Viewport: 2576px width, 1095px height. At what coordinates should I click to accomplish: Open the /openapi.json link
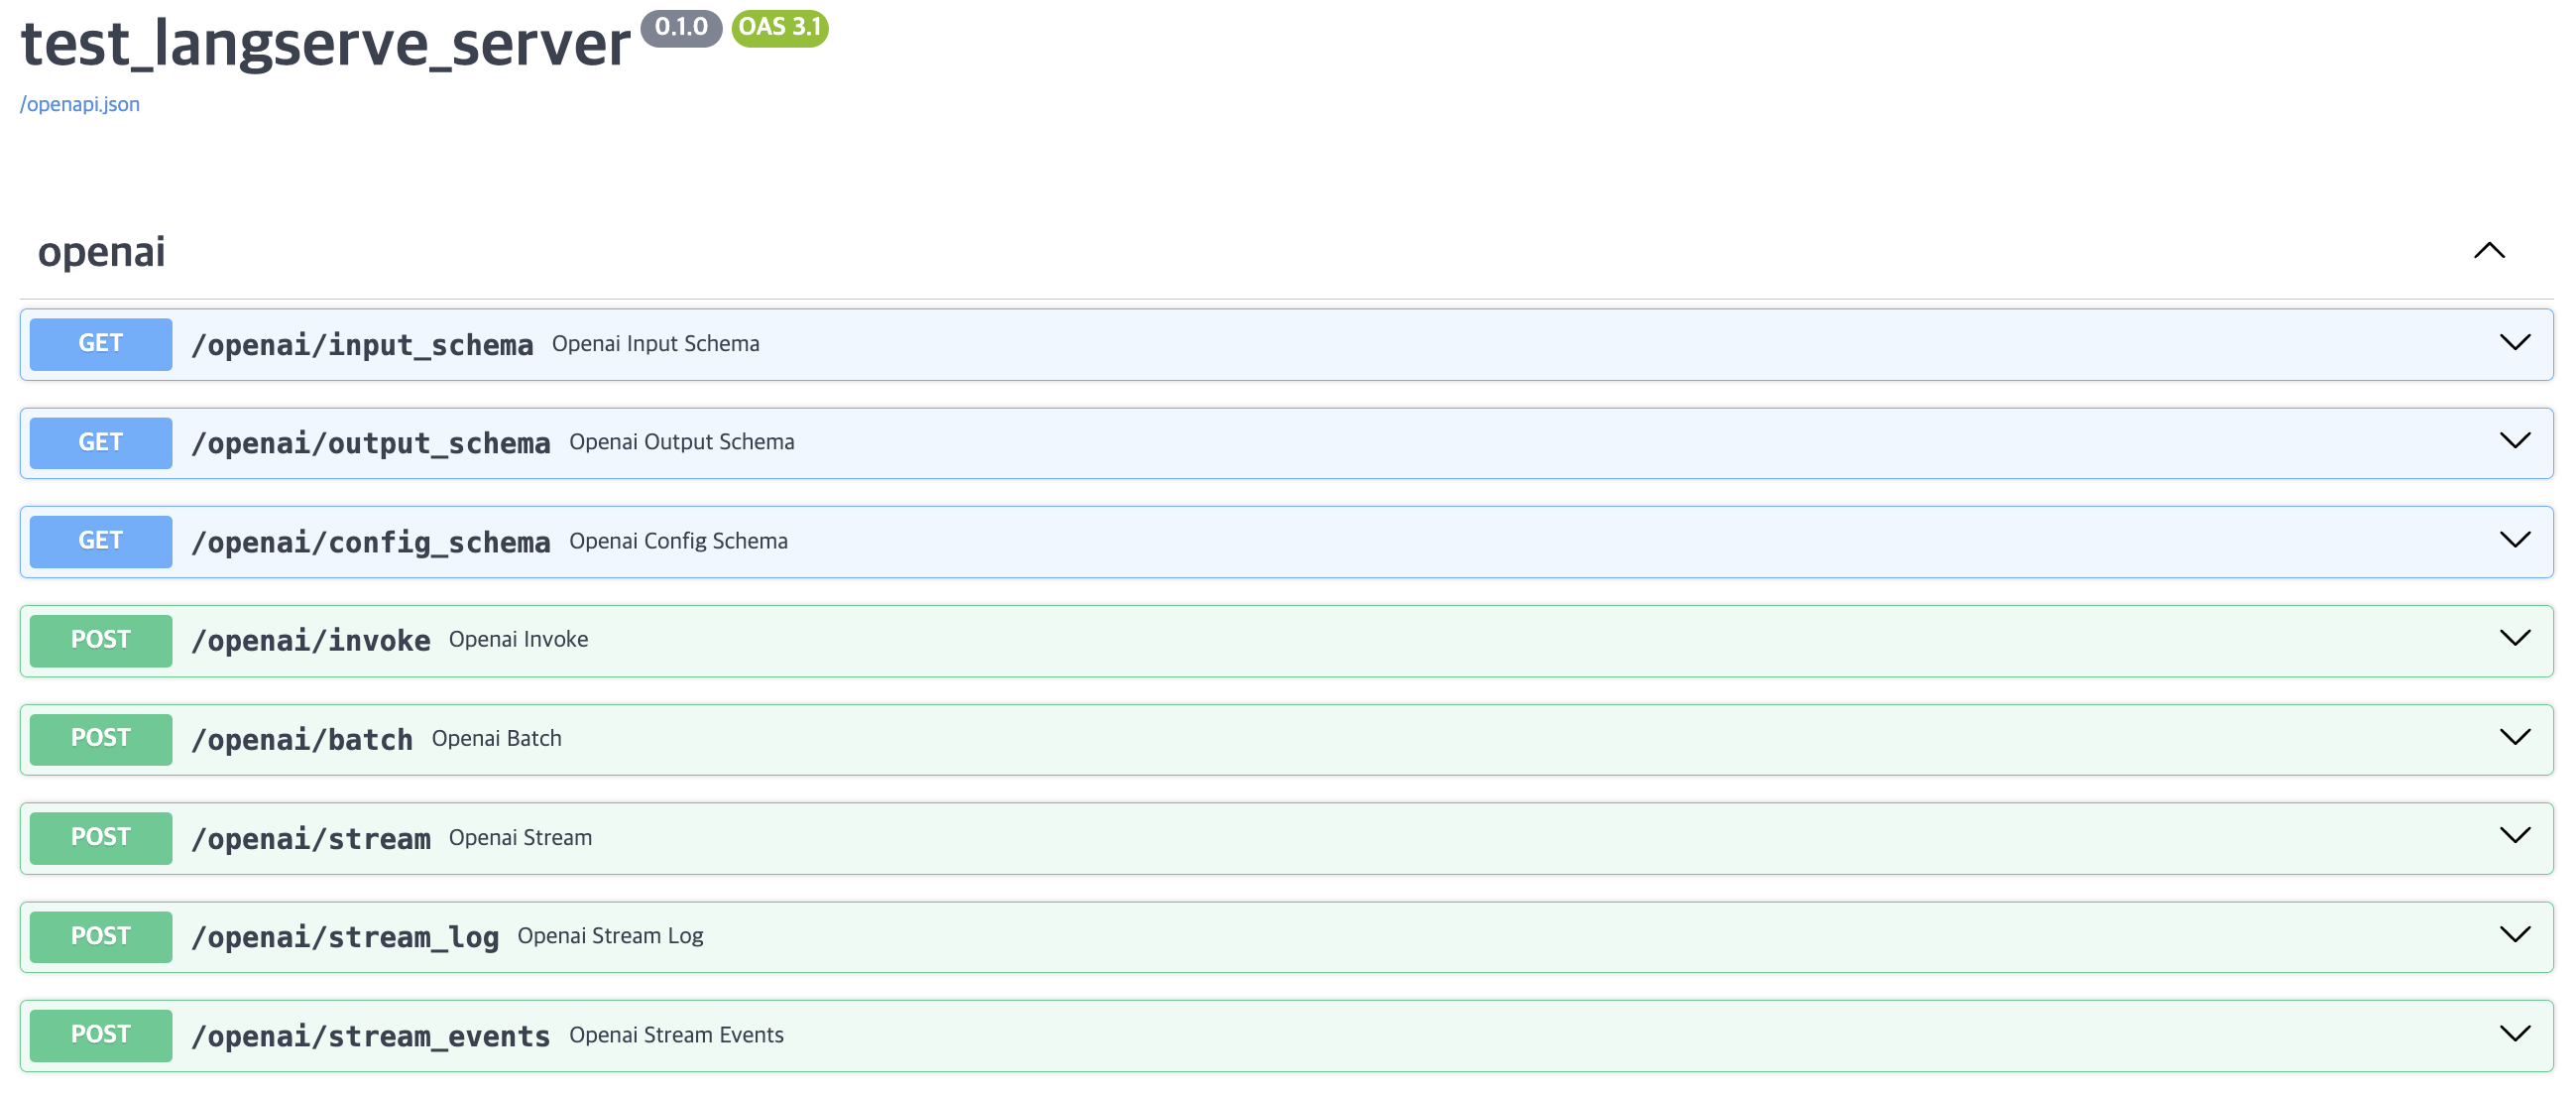pyautogui.click(x=80, y=104)
